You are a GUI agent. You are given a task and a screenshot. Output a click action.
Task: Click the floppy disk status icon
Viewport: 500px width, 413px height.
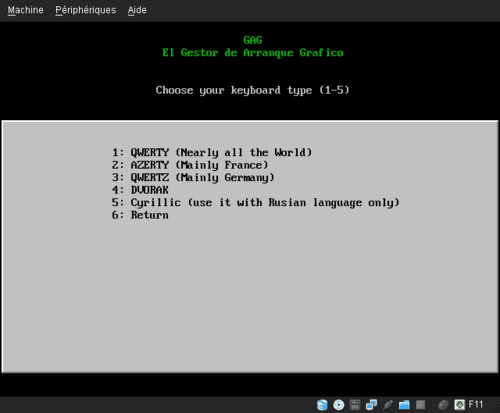click(x=355, y=405)
